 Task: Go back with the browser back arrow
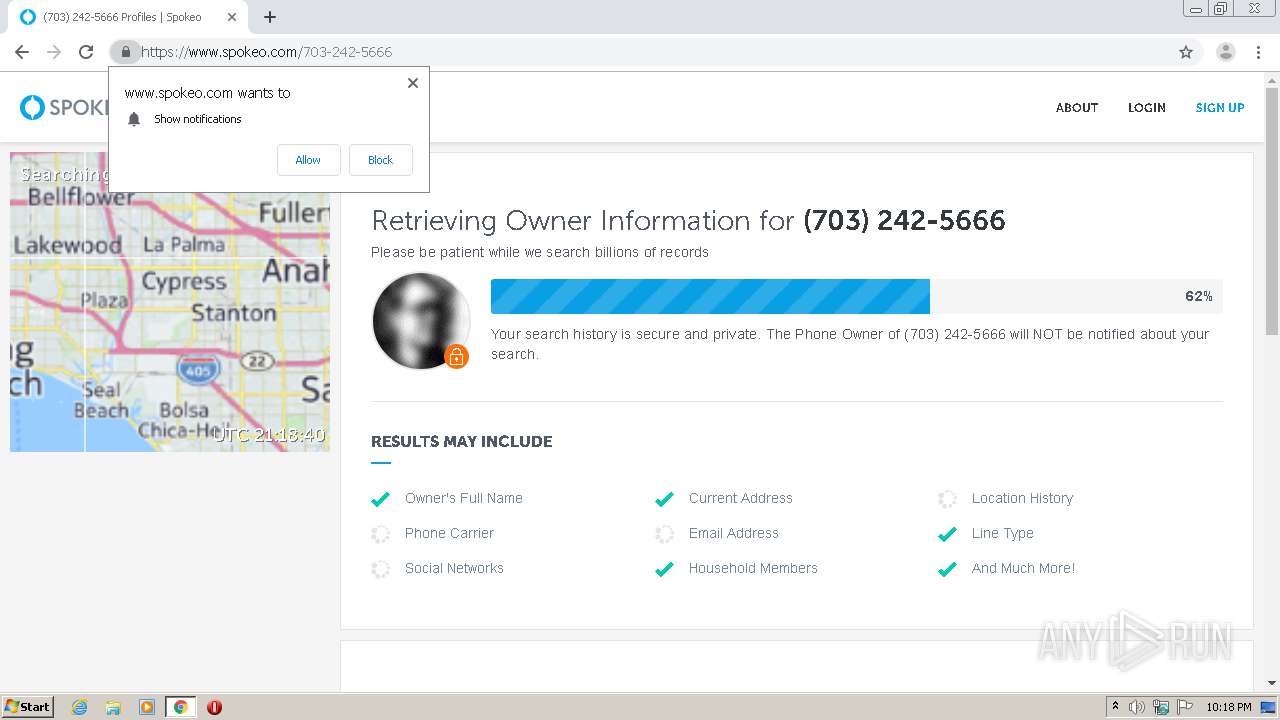(x=22, y=52)
